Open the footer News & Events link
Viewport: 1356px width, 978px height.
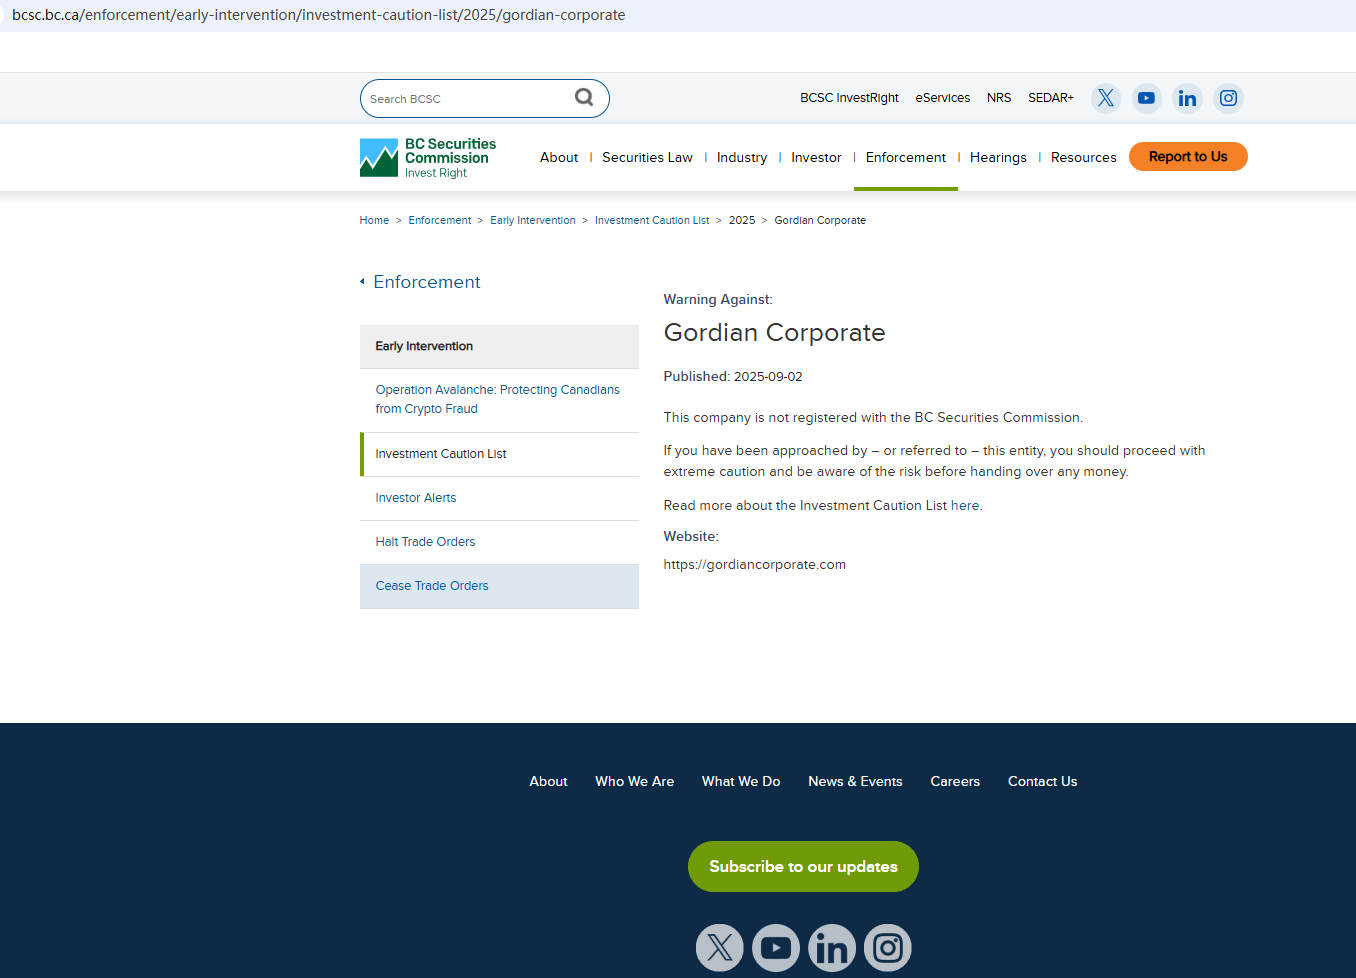click(855, 782)
